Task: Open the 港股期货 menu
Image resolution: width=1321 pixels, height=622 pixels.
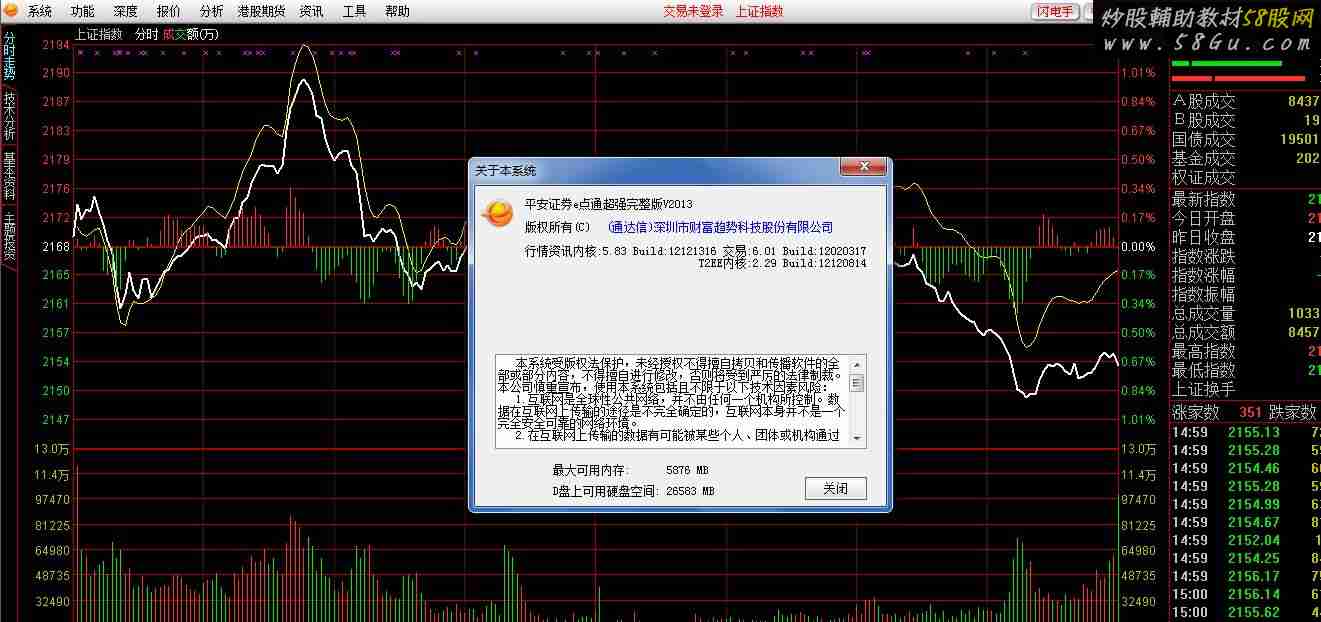Action: [x=261, y=12]
